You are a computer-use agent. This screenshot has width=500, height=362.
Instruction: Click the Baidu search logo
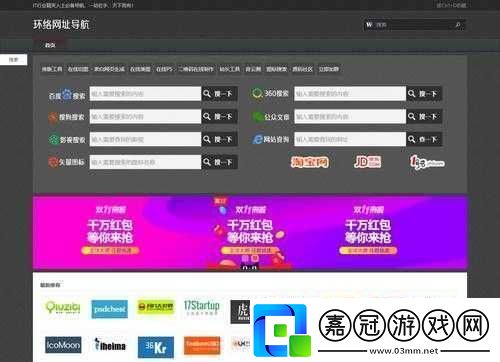click(67, 95)
